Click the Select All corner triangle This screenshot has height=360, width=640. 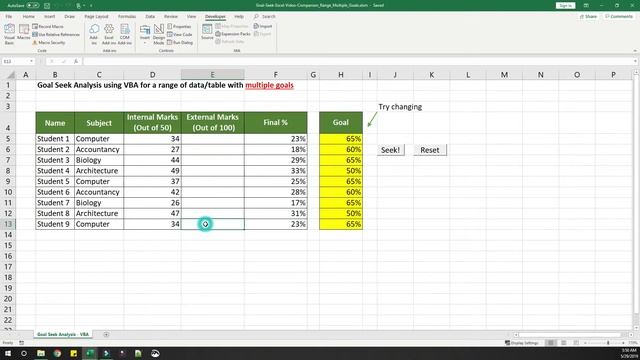10,75
